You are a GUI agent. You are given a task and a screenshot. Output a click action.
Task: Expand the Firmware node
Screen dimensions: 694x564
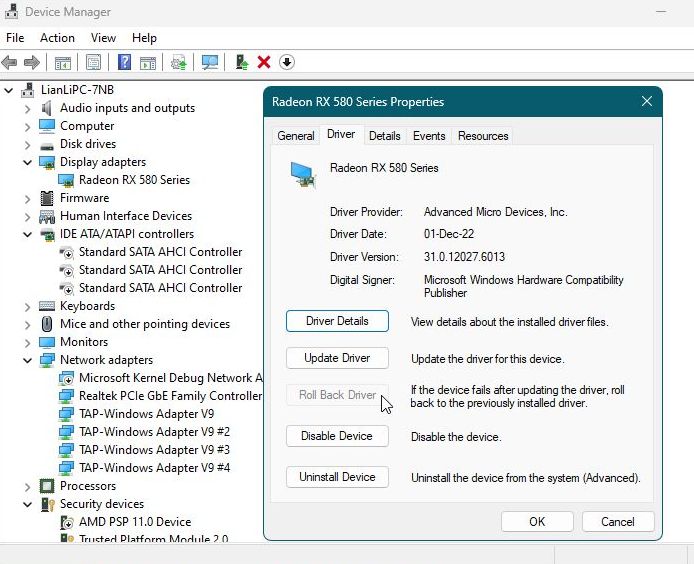pyautogui.click(x=27, y=199)
